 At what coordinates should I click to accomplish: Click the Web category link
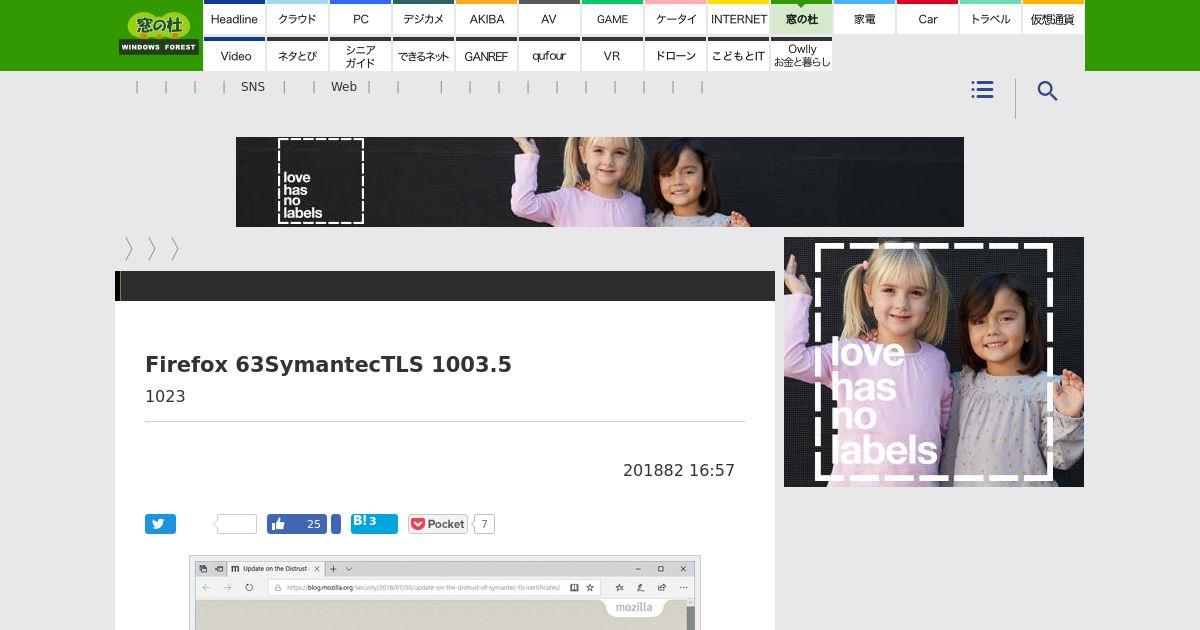tap(344, 87)
